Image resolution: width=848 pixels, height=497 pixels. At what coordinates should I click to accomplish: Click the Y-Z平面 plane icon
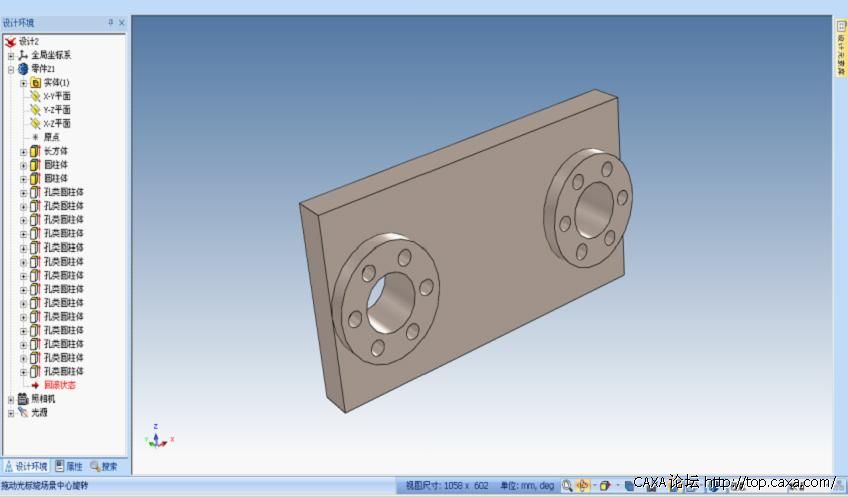[x=36, y=110]
